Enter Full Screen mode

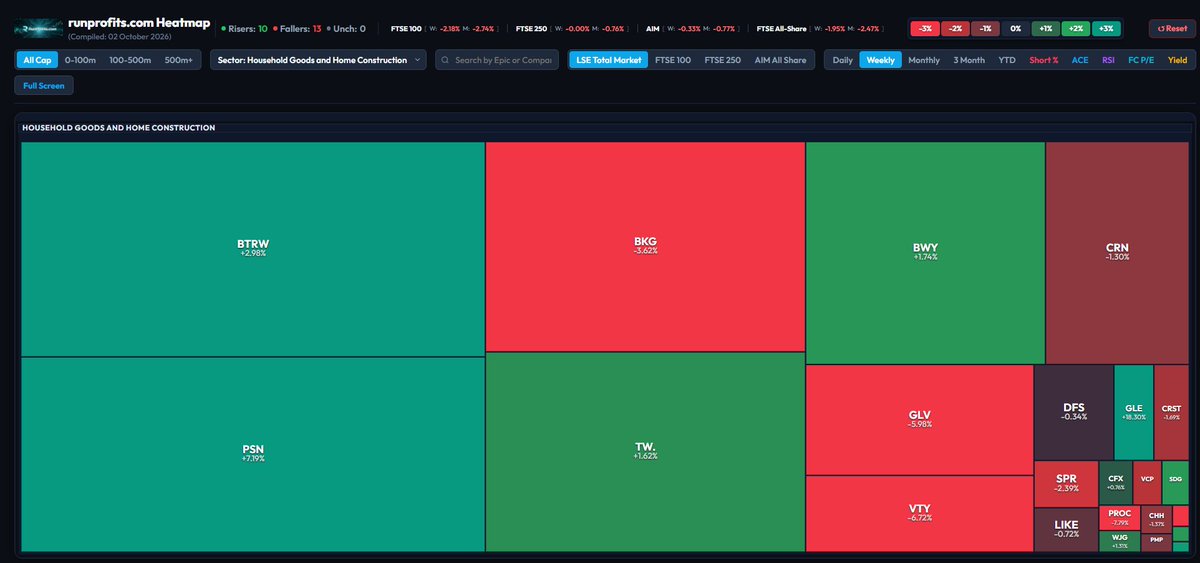(x=44, y=85)
